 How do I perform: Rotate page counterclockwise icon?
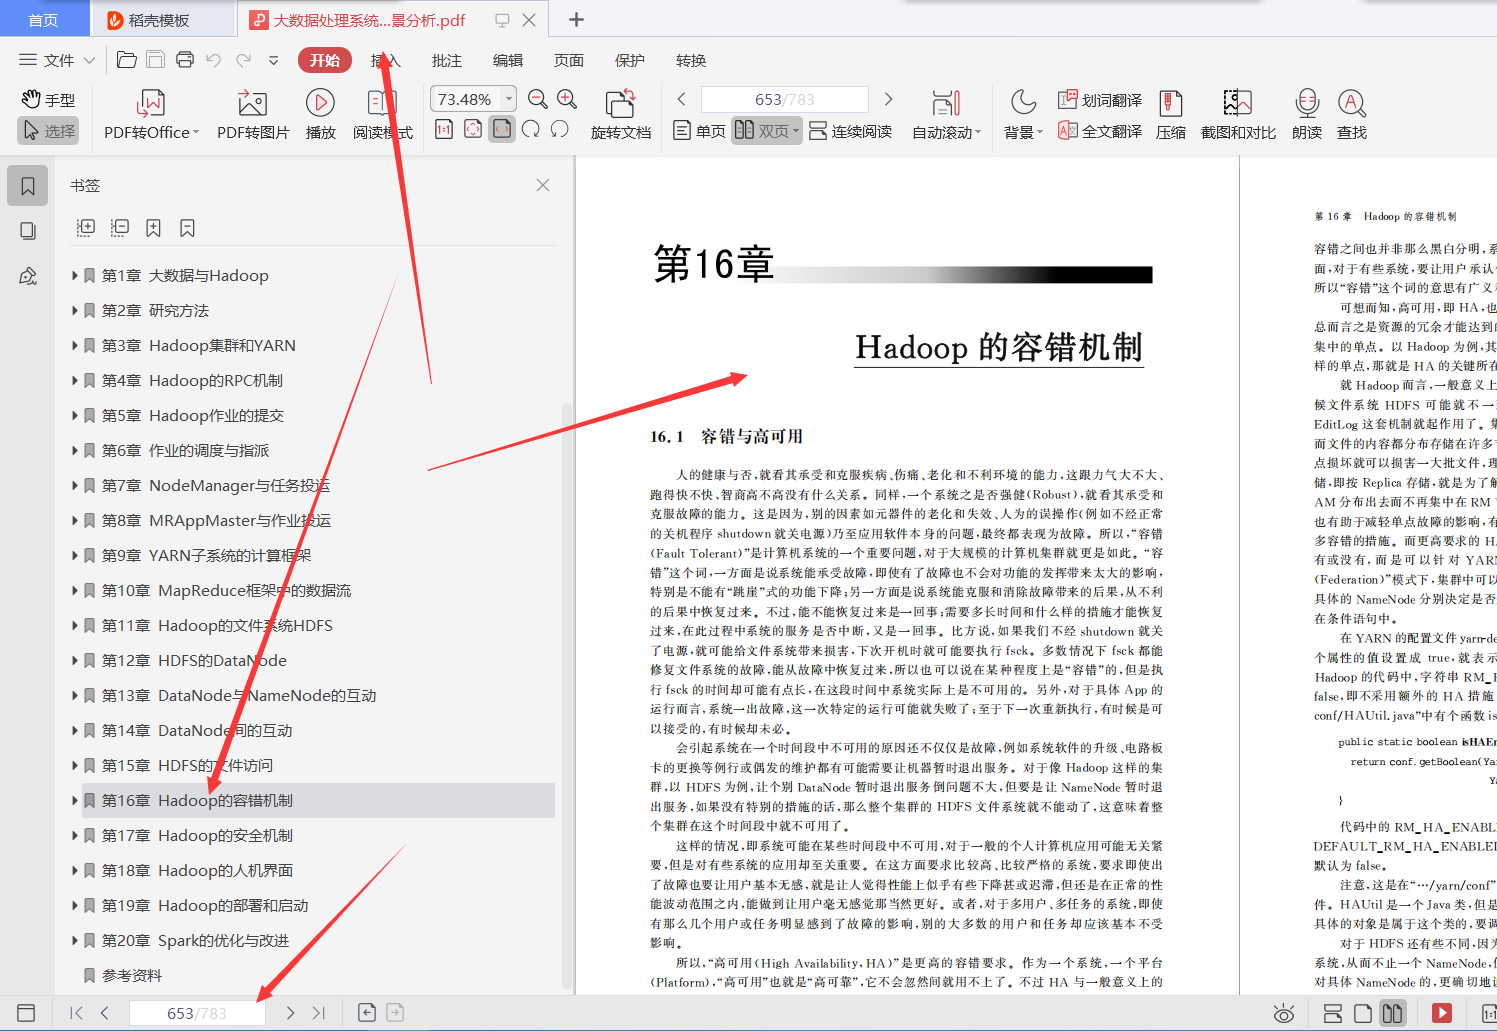560,129
